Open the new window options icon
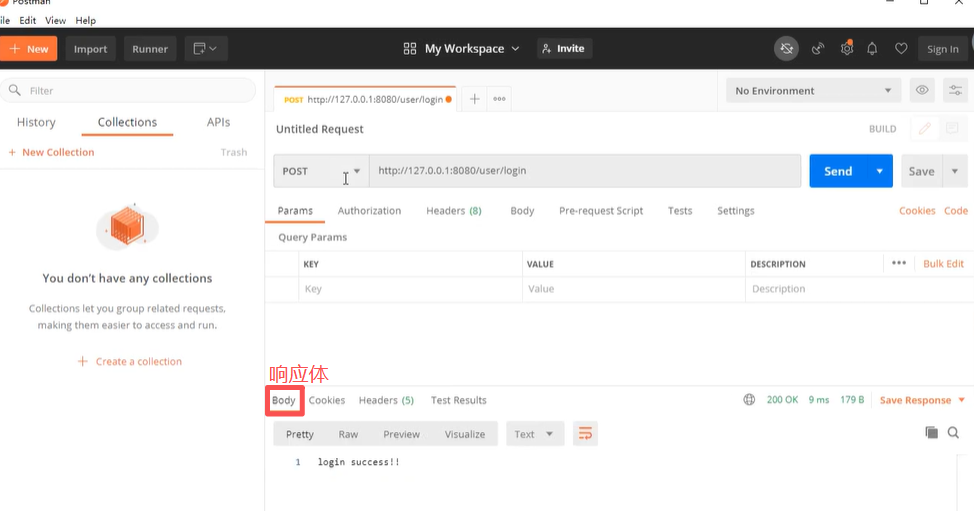 click(x=206, y=48)
